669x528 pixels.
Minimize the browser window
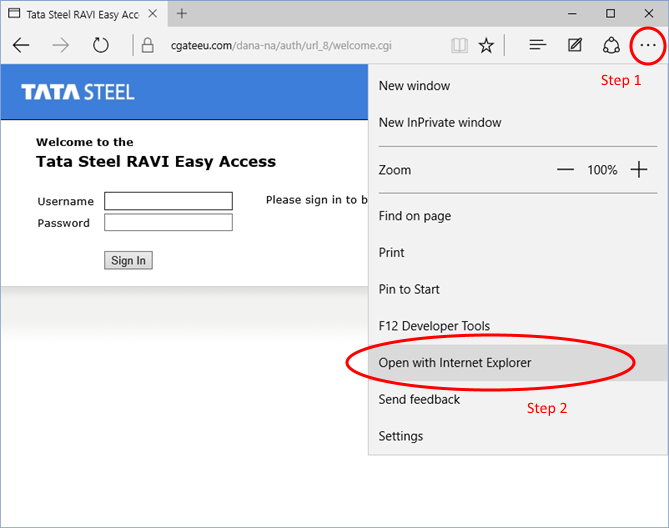point(572,14)
